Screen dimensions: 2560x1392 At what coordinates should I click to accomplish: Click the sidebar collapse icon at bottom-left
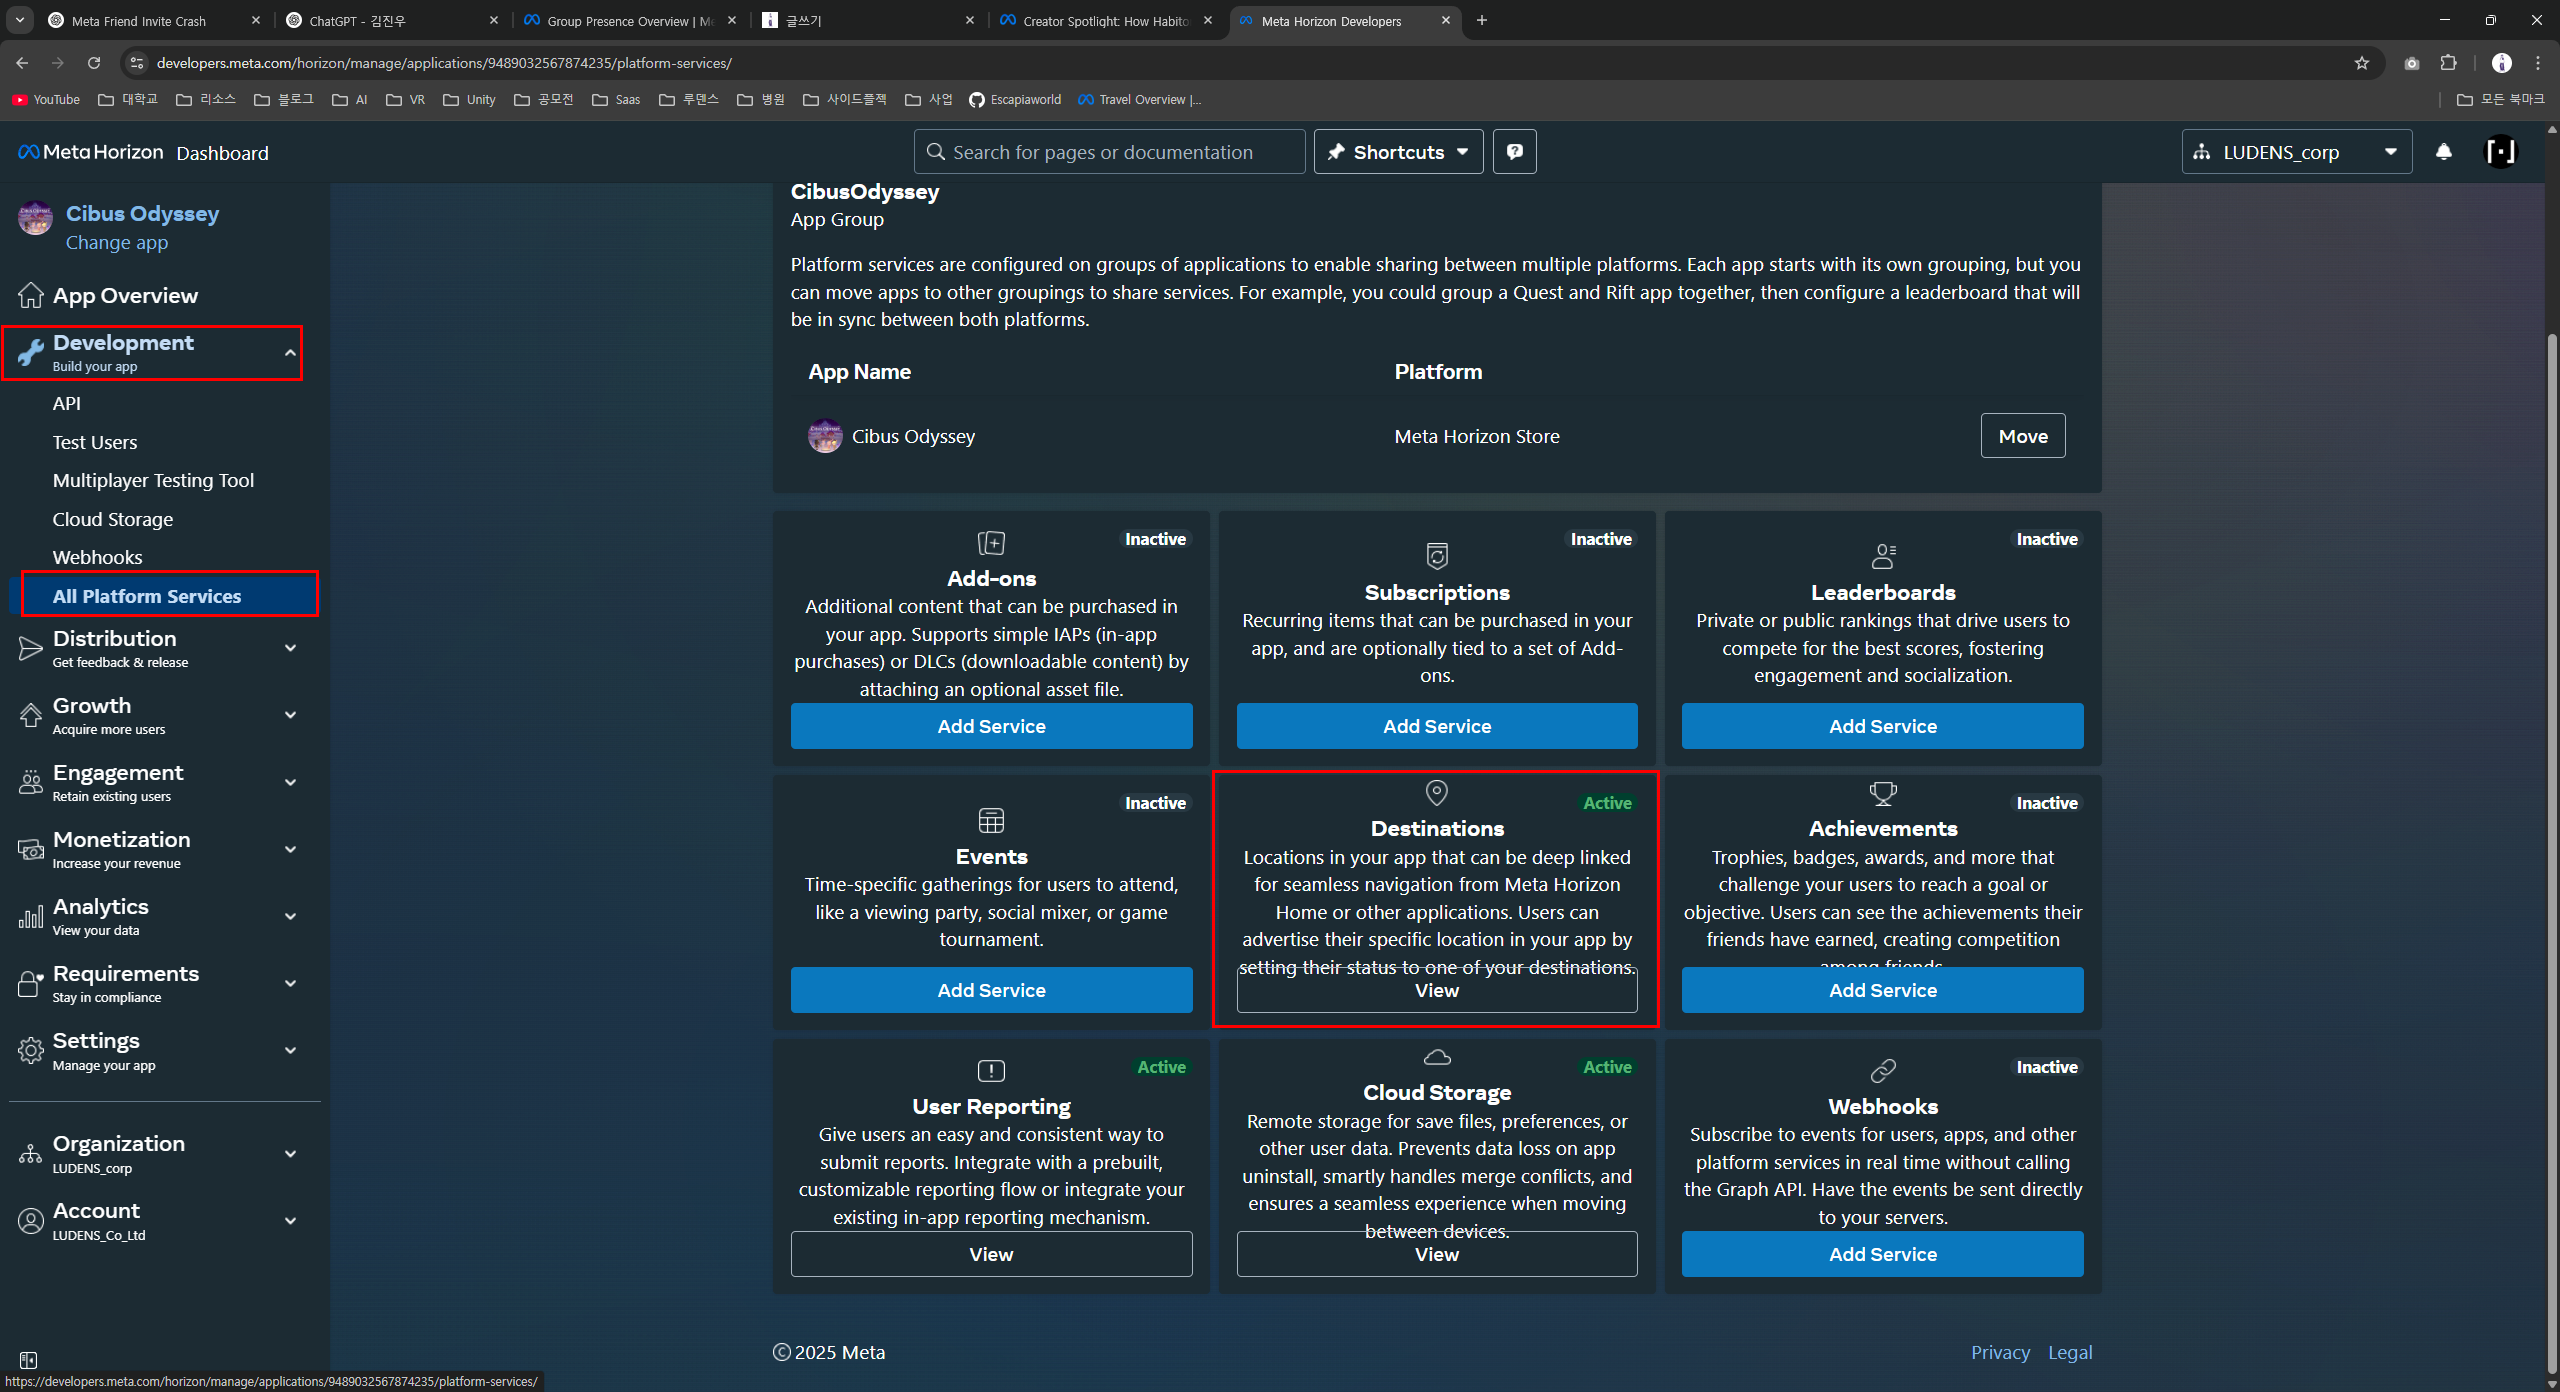[x=28, y=1360]
